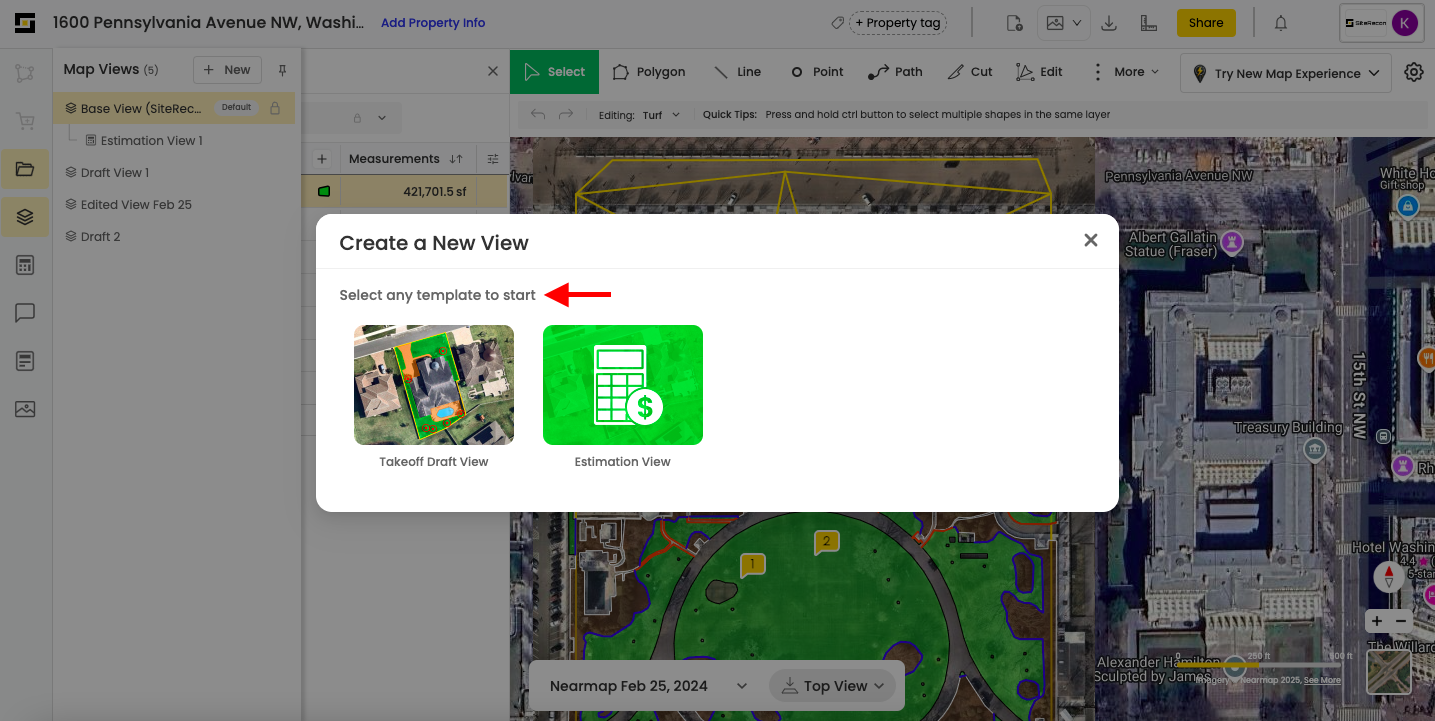Open the image gallery sidebar icon
Viewport: 1435px width, 721px height.
tap(25, 409)
